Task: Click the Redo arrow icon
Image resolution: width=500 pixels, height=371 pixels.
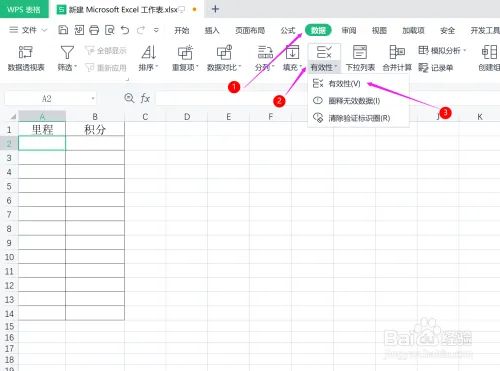Action: pos(141,30)
